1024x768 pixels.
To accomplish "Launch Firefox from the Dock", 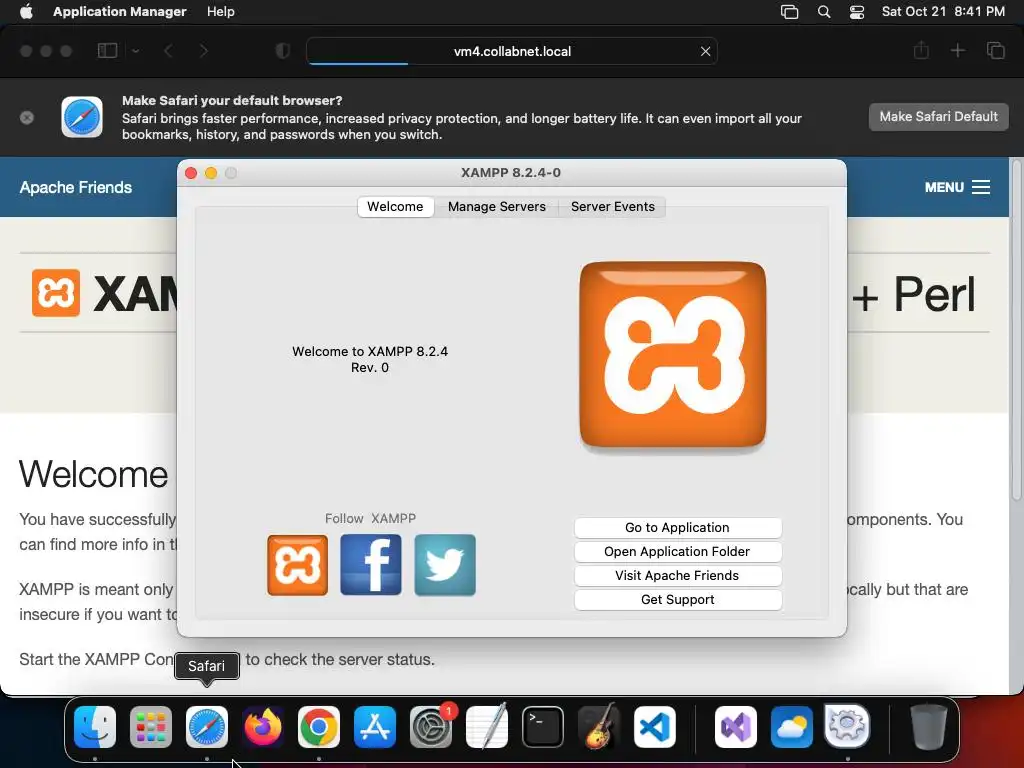I will 263,727.
